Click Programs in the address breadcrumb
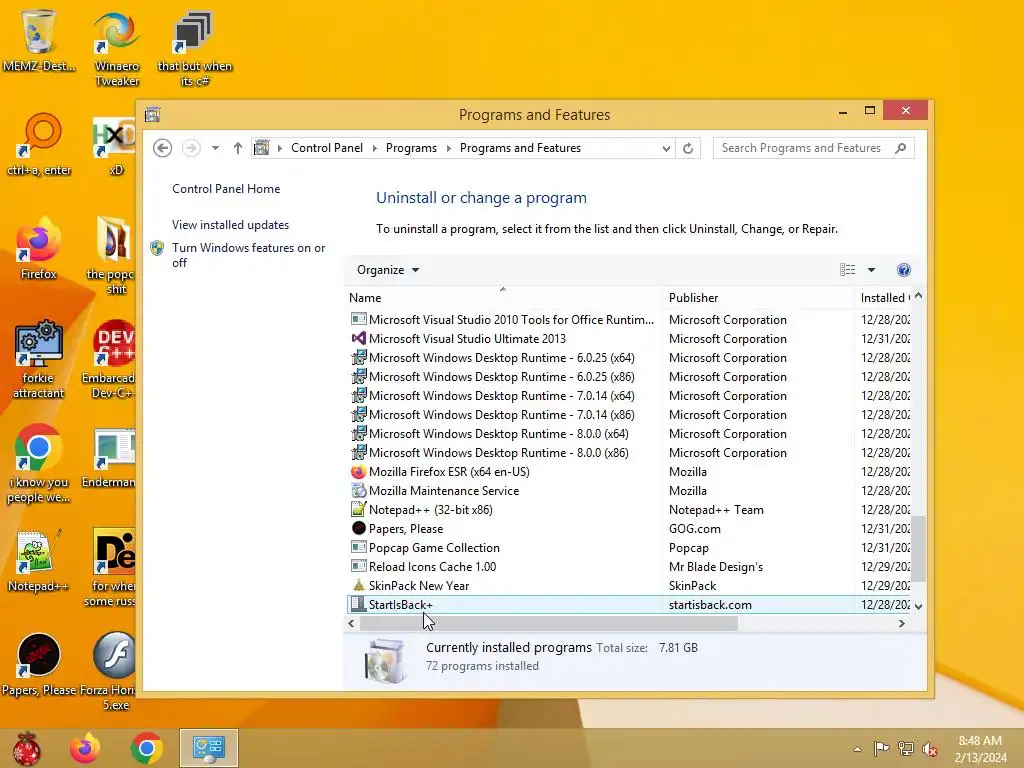This screenshot has height=768, width=1024. 411,148
